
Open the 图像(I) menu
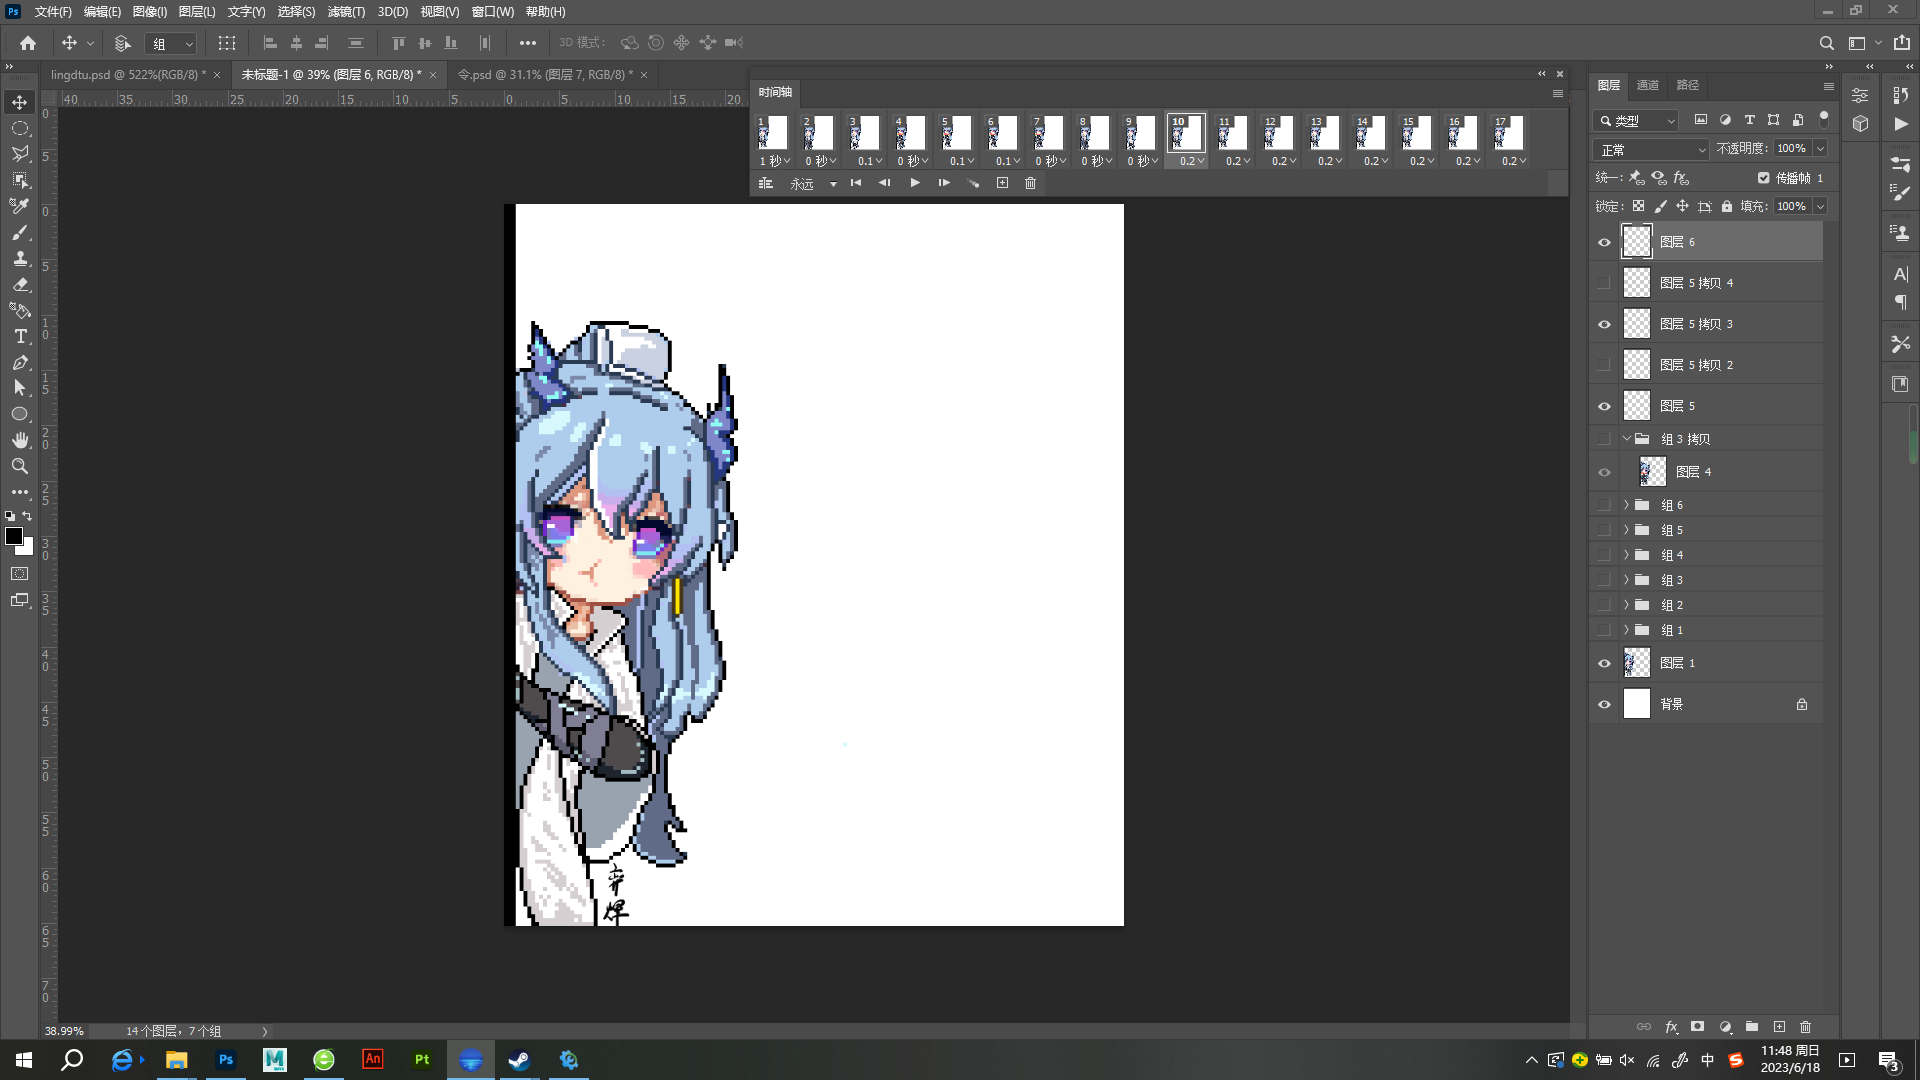click(150, 12)
